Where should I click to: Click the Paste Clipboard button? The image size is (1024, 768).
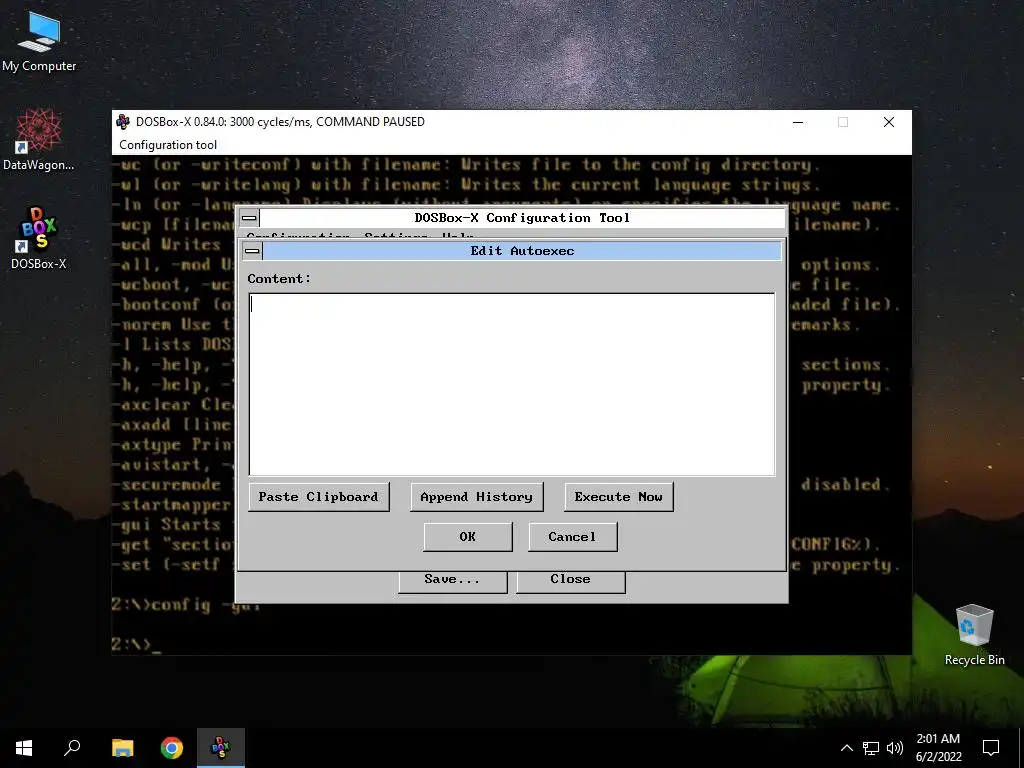[x=319, y=497]
